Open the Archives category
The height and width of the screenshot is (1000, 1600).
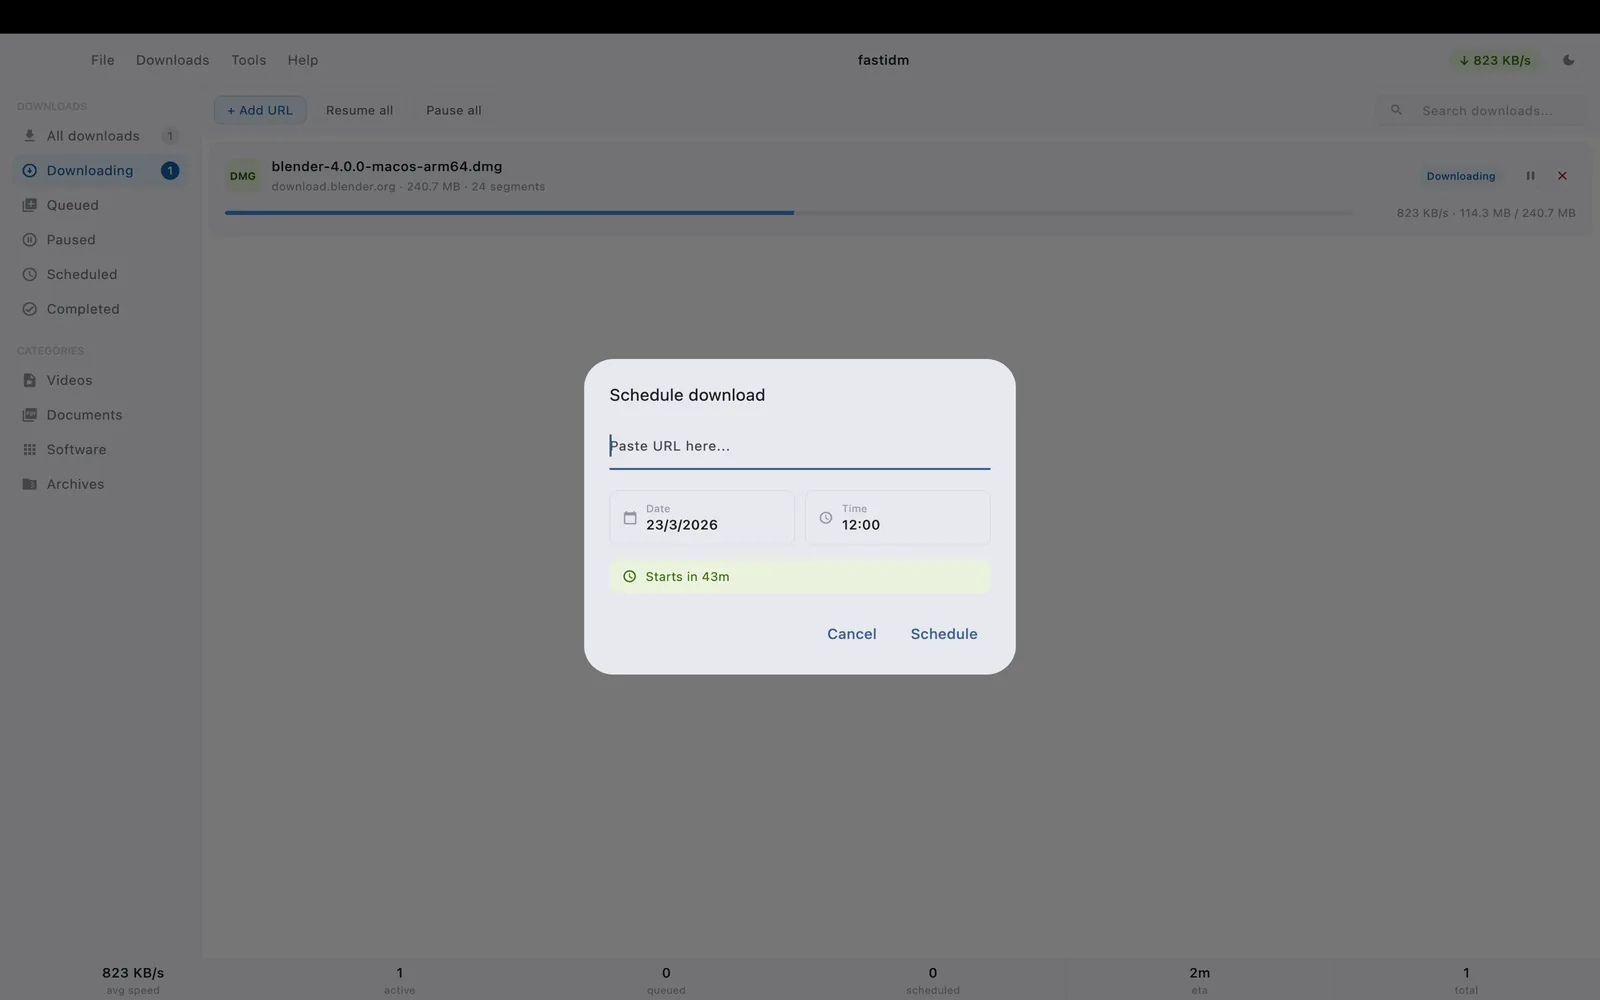coord(99,484)
